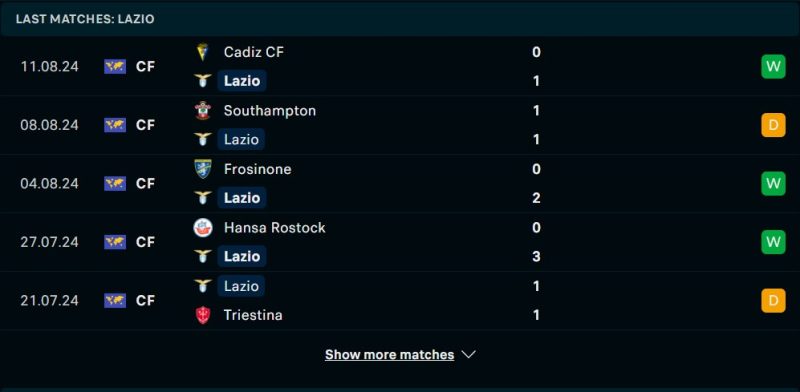The width and height of the screenshot is (800, 392).
Task: Open the Hansa Rostock team name
Action: click(x=274, y=227)
